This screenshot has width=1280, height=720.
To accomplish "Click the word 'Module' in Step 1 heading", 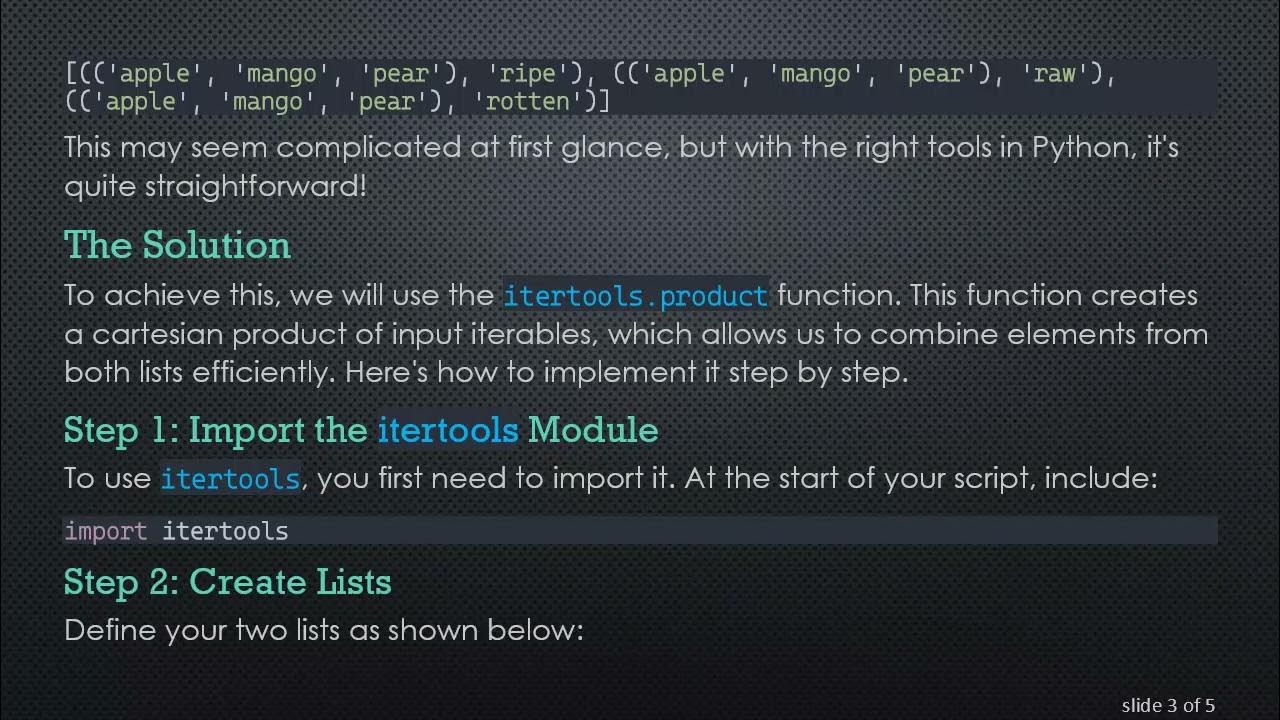I will click(593, 430).
